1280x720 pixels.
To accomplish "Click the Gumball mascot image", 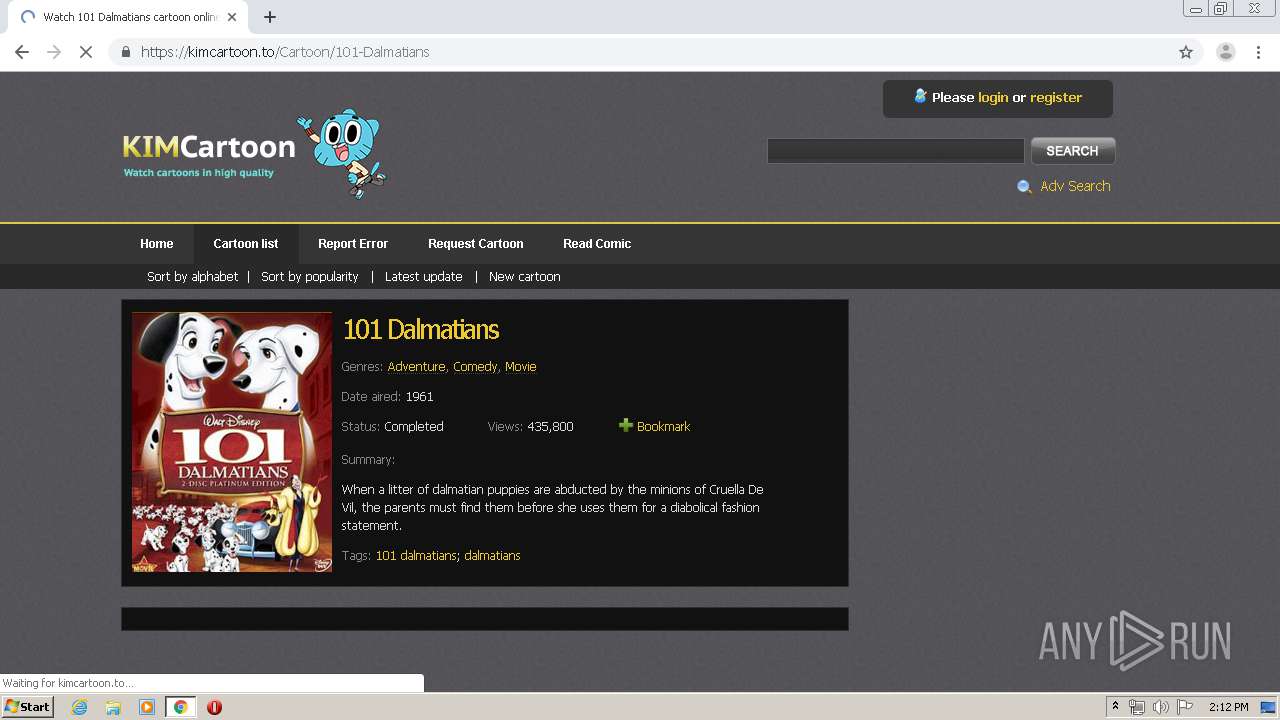I will click(x=342, y=153).
